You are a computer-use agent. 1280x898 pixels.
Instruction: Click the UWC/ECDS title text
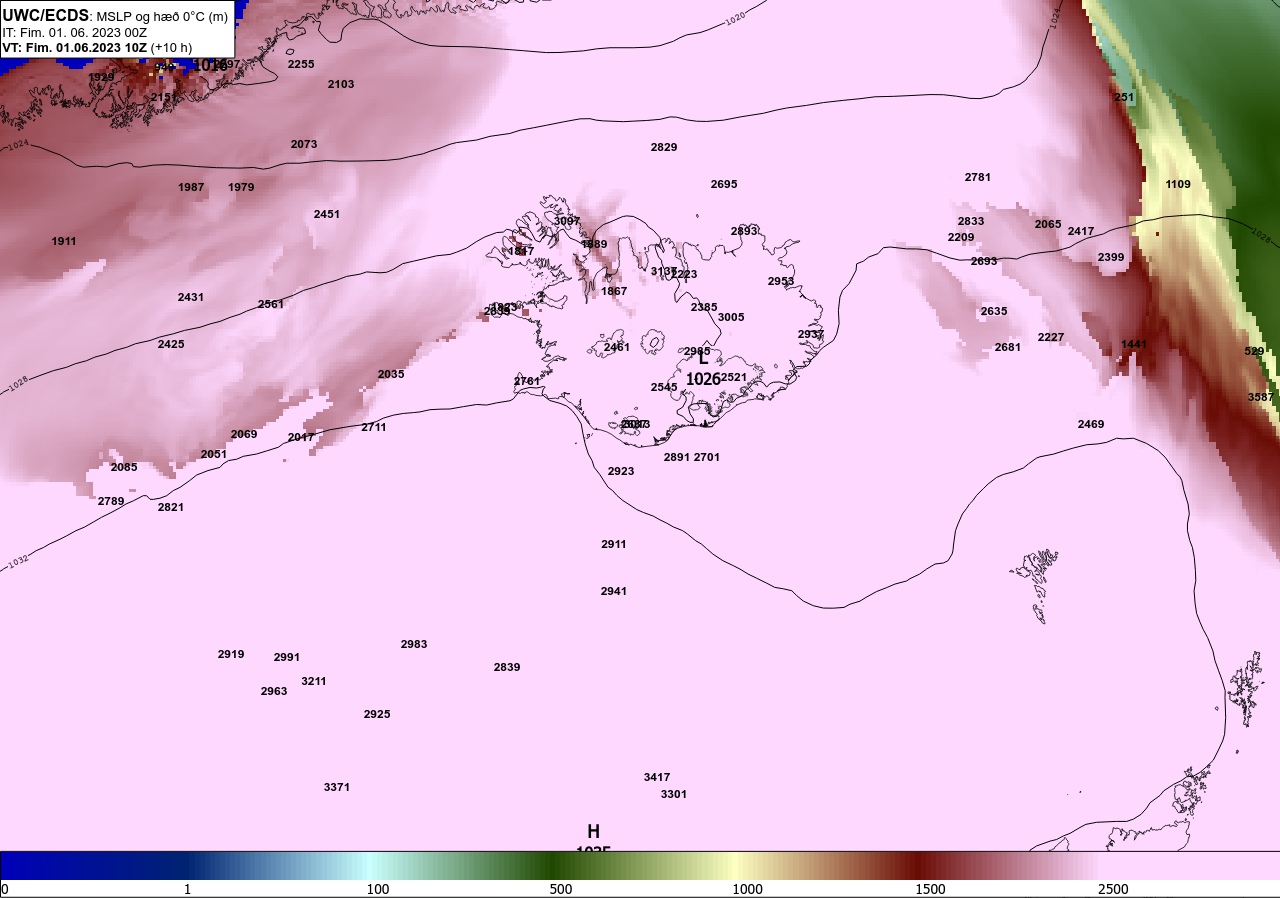46,15
